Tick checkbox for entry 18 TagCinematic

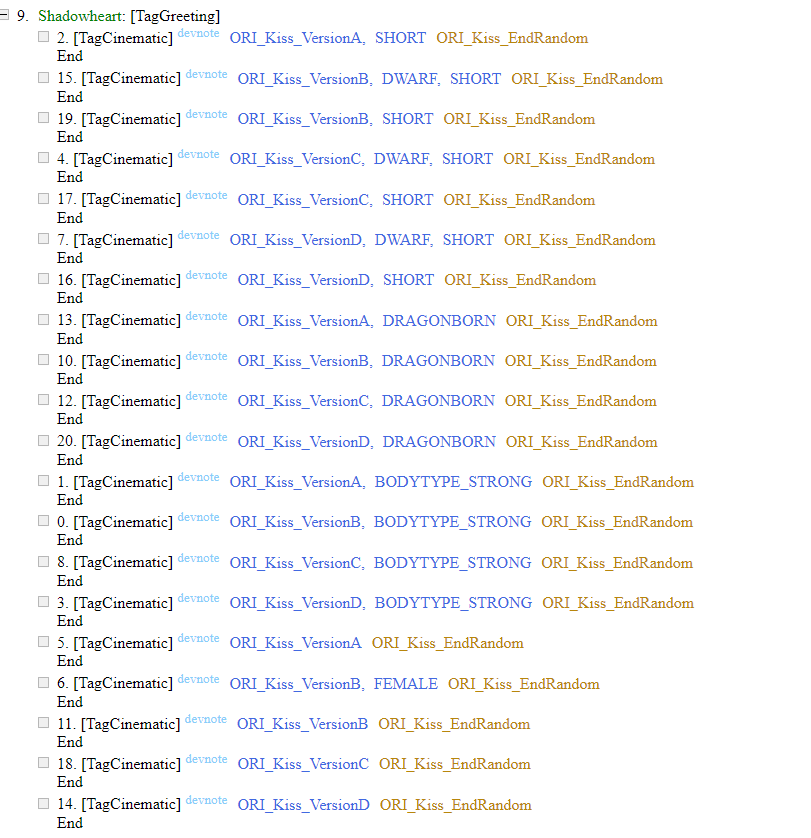(x=43, y=763)
